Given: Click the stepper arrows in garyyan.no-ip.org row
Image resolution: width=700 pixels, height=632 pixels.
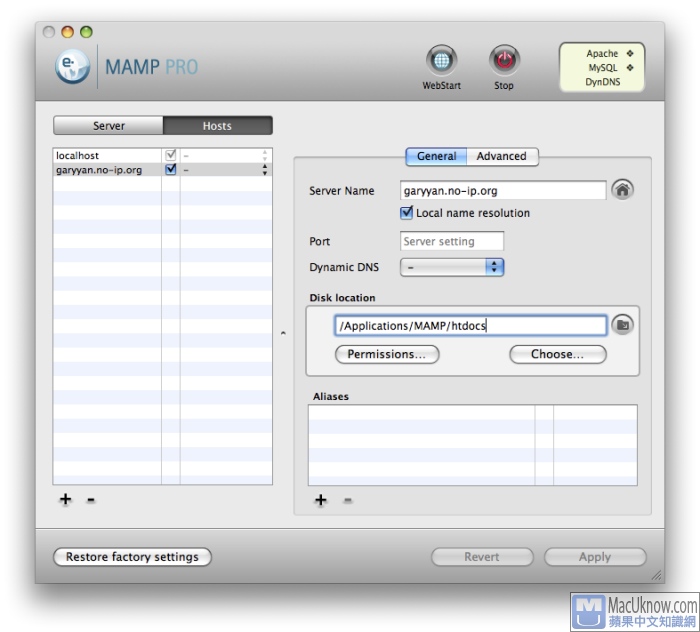Looking at the screenshot, I should [264, 170].
